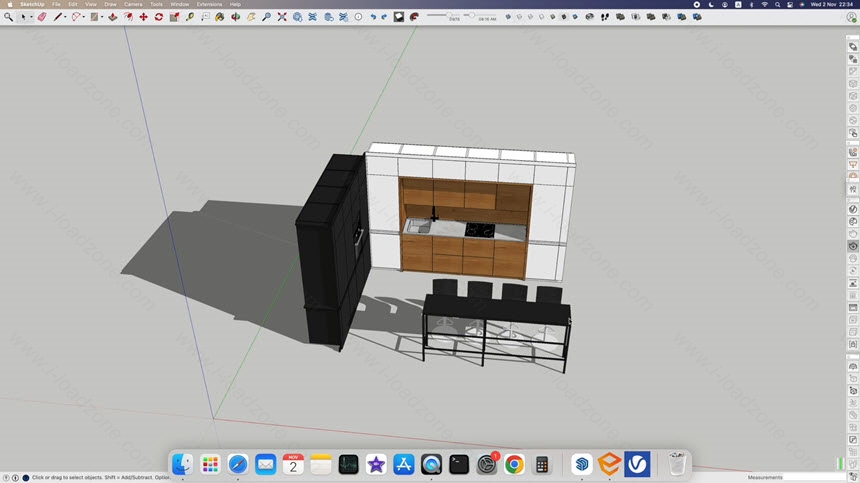Open the Extensions menu
The width and height of the screenshot is (860, 483).
pos(210,4)
